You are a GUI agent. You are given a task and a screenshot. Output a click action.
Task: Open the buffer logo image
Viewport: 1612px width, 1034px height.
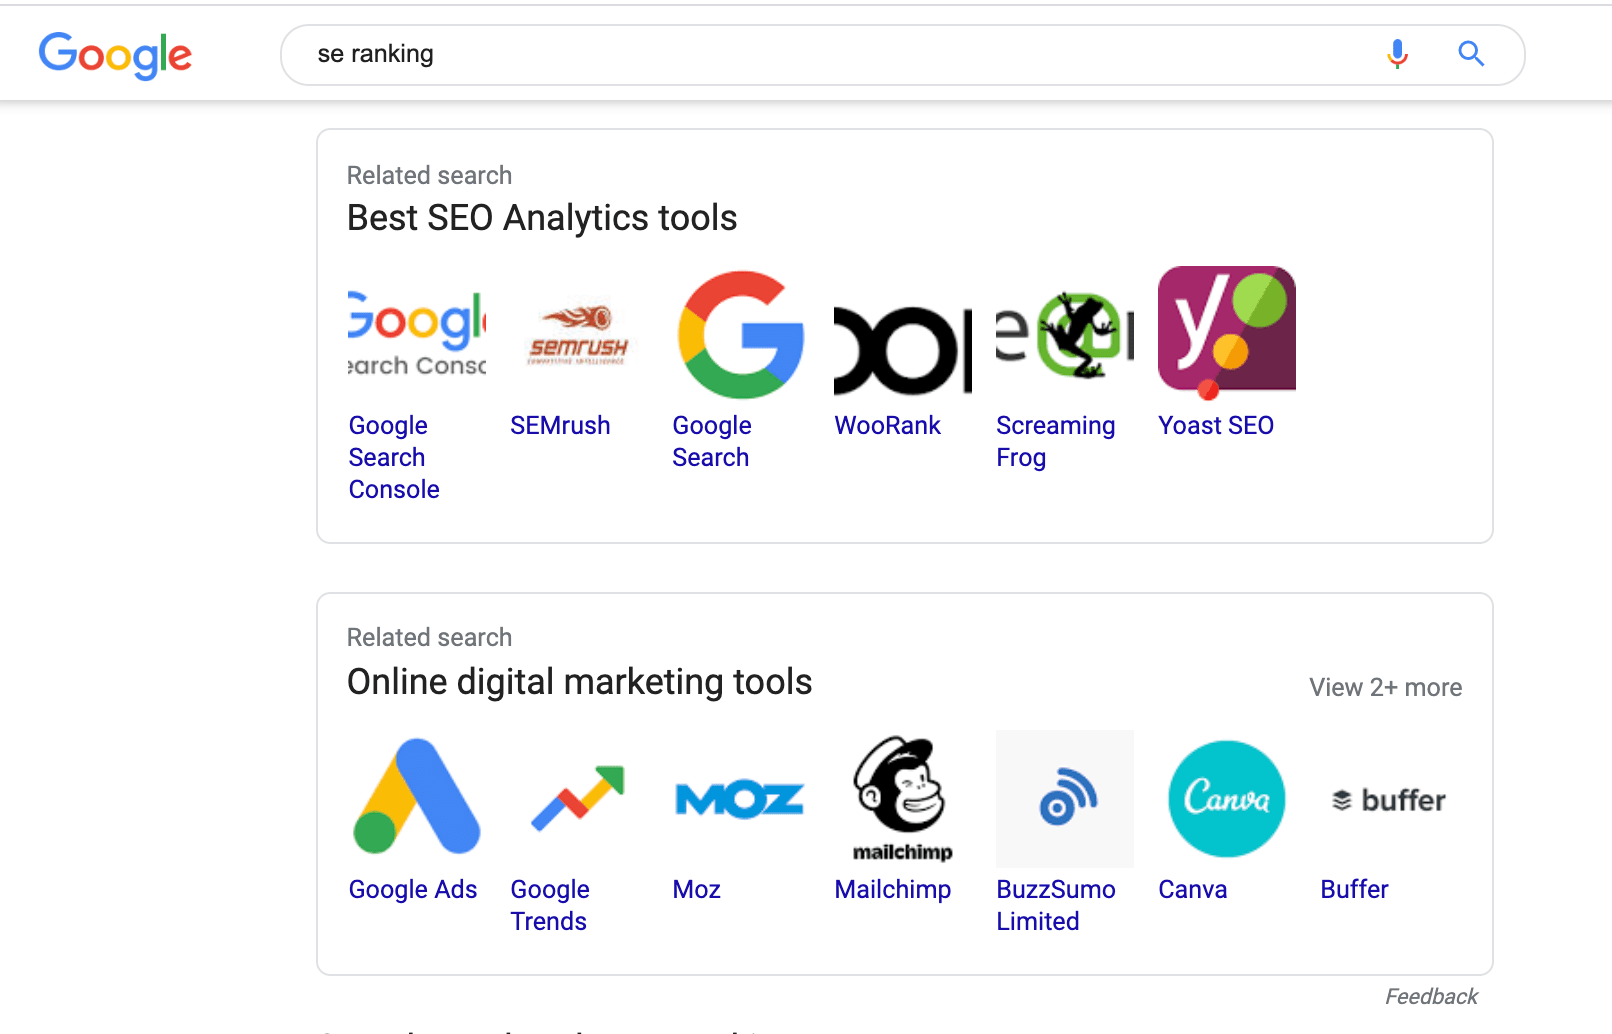(x=1389, y=799)
